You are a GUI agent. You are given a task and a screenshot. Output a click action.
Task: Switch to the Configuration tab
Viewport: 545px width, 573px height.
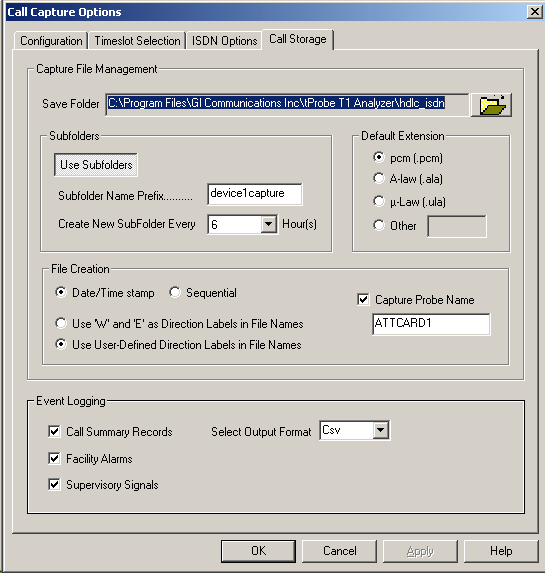(51, 41)
